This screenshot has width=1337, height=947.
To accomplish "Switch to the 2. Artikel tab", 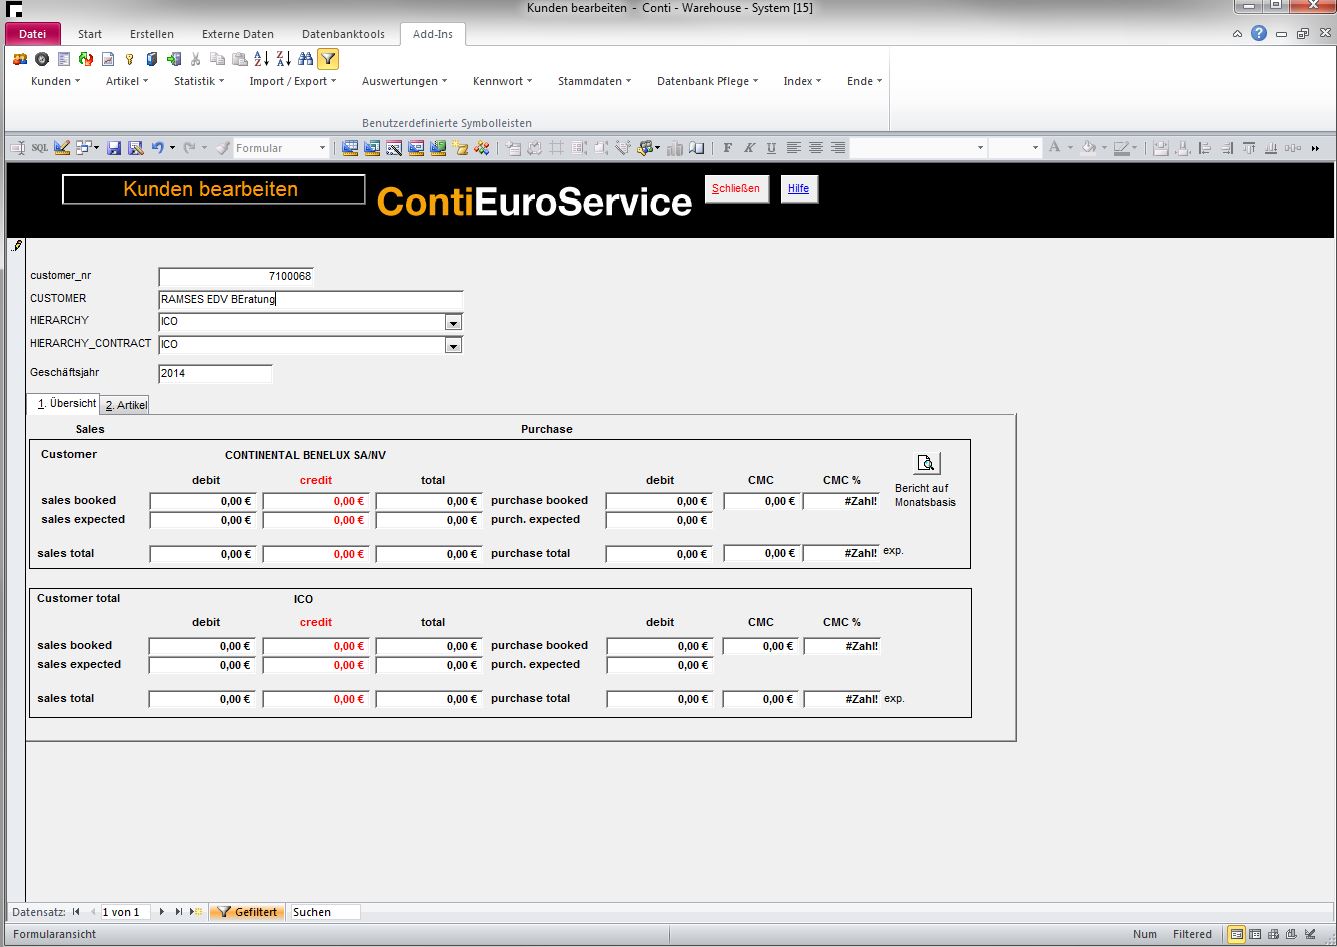I will [126, 405].
